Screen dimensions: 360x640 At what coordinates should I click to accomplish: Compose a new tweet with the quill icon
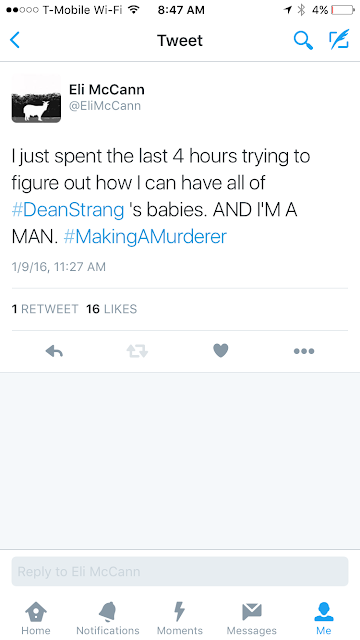click(339, 40)
